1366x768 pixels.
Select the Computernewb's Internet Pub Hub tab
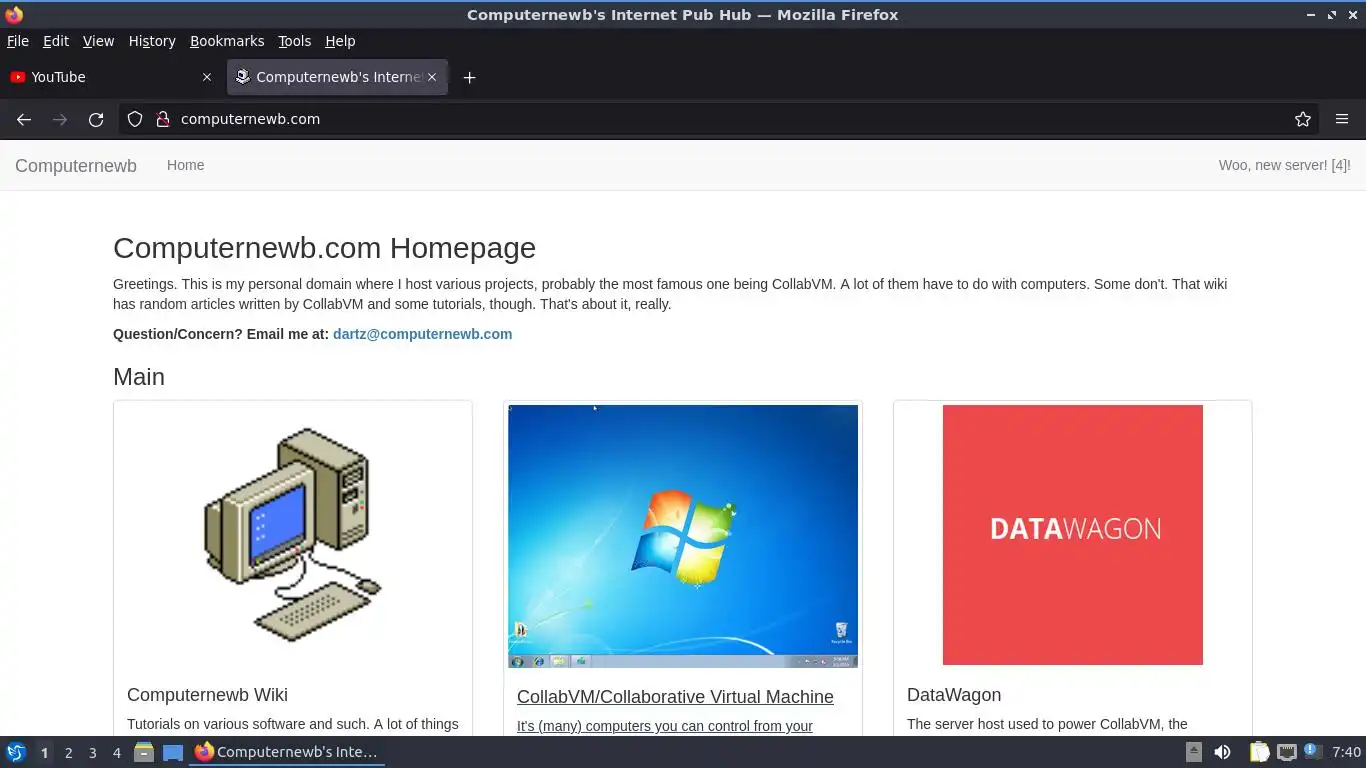(337, 77)
